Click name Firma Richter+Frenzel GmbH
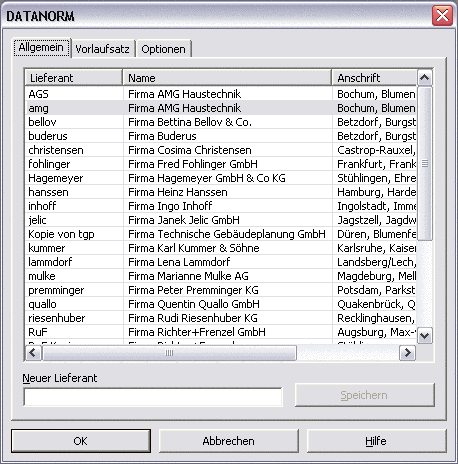Image resolution: width=458 pixels, height=464 pixels. click(x=197, y=332)
